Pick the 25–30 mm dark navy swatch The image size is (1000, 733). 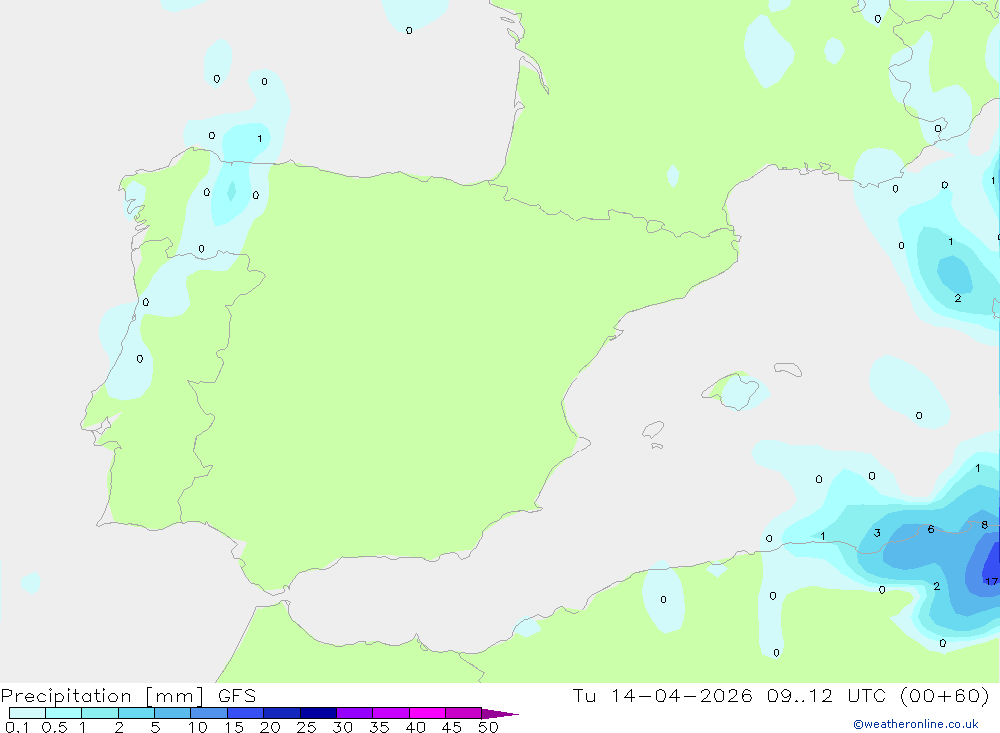pyautogui.click(x=318, y=713)
